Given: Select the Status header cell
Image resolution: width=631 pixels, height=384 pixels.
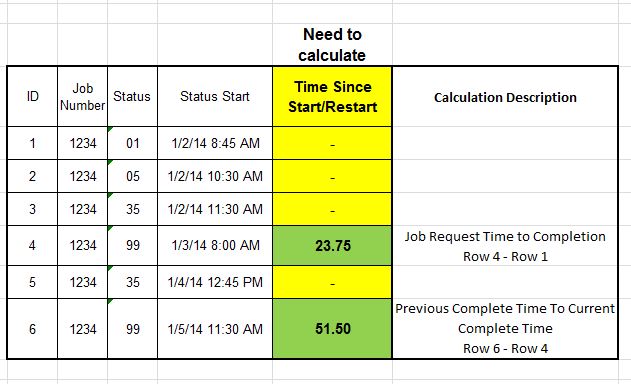Looking at the screenshot, I should coord(132,97).
